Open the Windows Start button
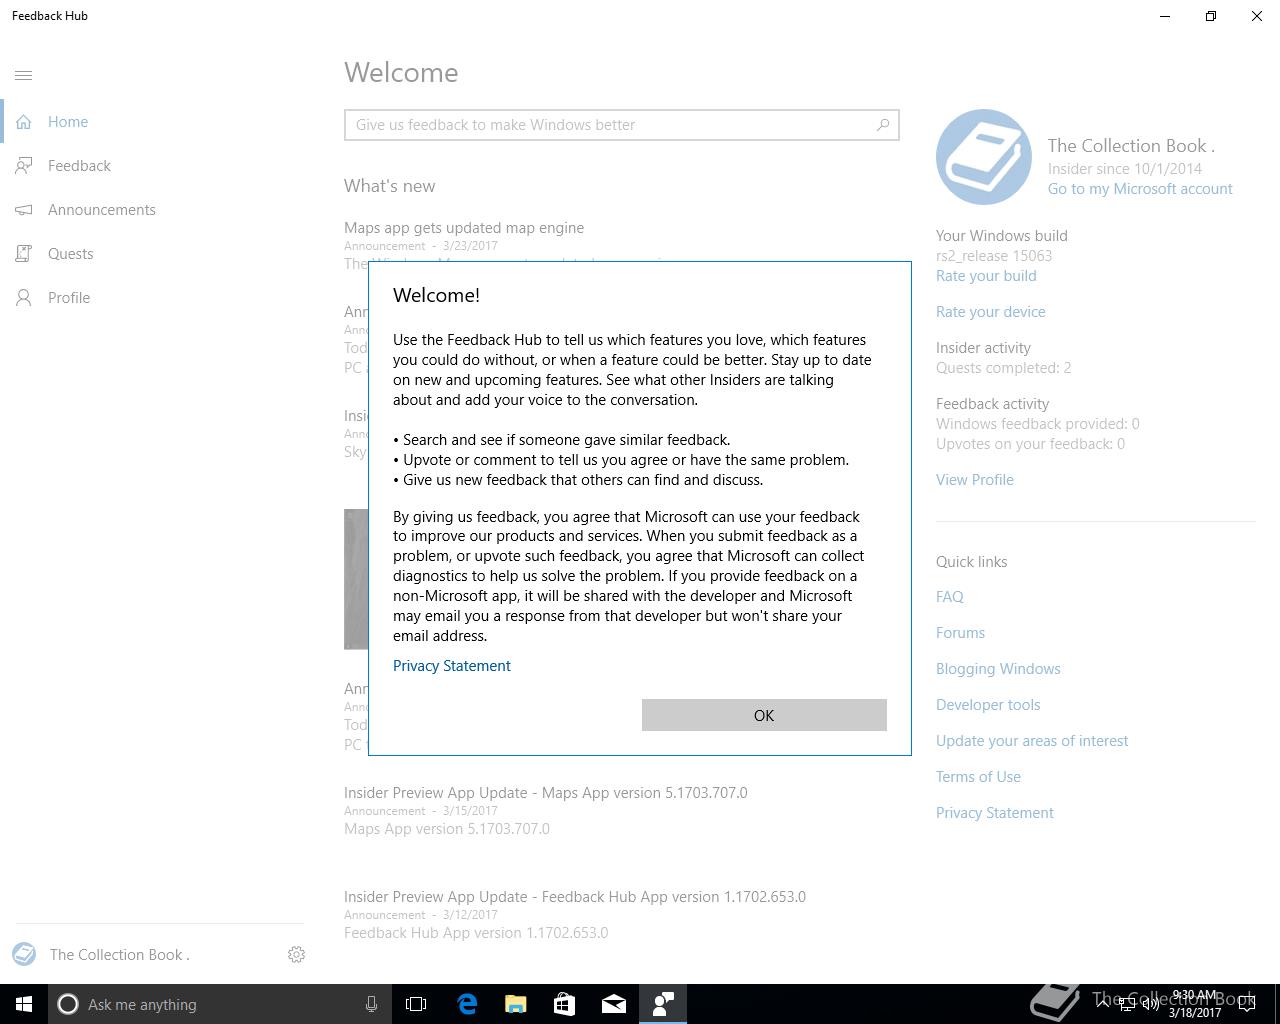1280x1024 pixels. [x=24, y=1004]
